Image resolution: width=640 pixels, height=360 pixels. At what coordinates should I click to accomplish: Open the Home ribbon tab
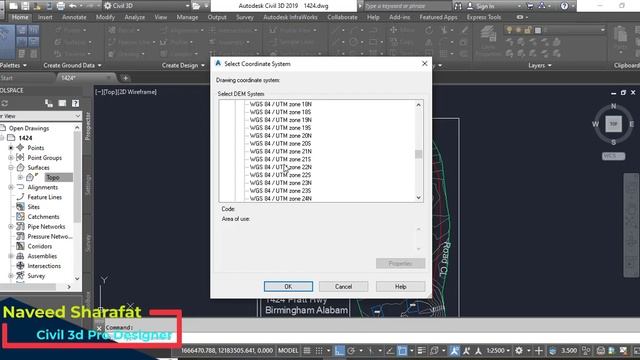click(20, 17)
